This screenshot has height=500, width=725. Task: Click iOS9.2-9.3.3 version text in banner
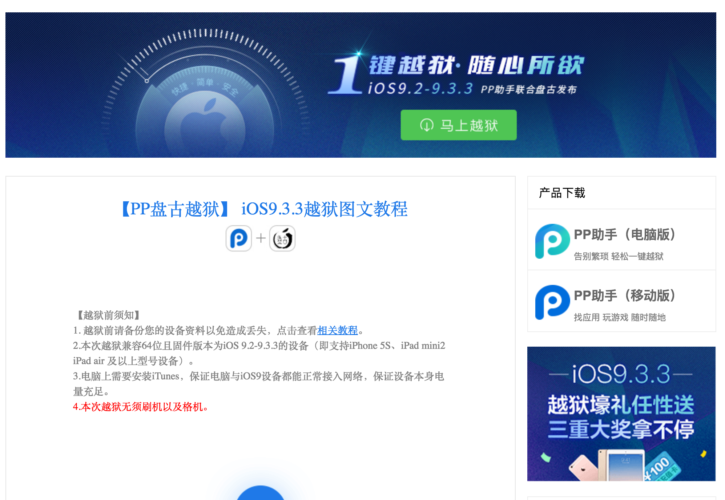pos(420,88)
